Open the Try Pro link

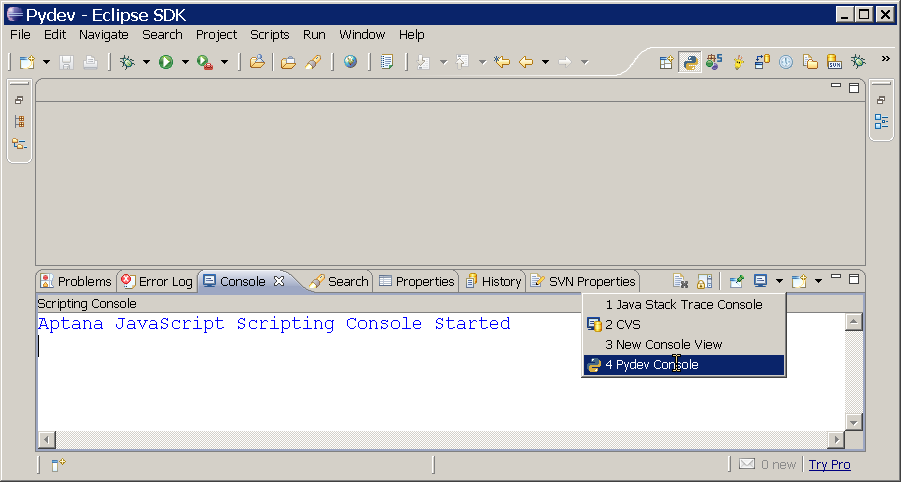point(830,464)
